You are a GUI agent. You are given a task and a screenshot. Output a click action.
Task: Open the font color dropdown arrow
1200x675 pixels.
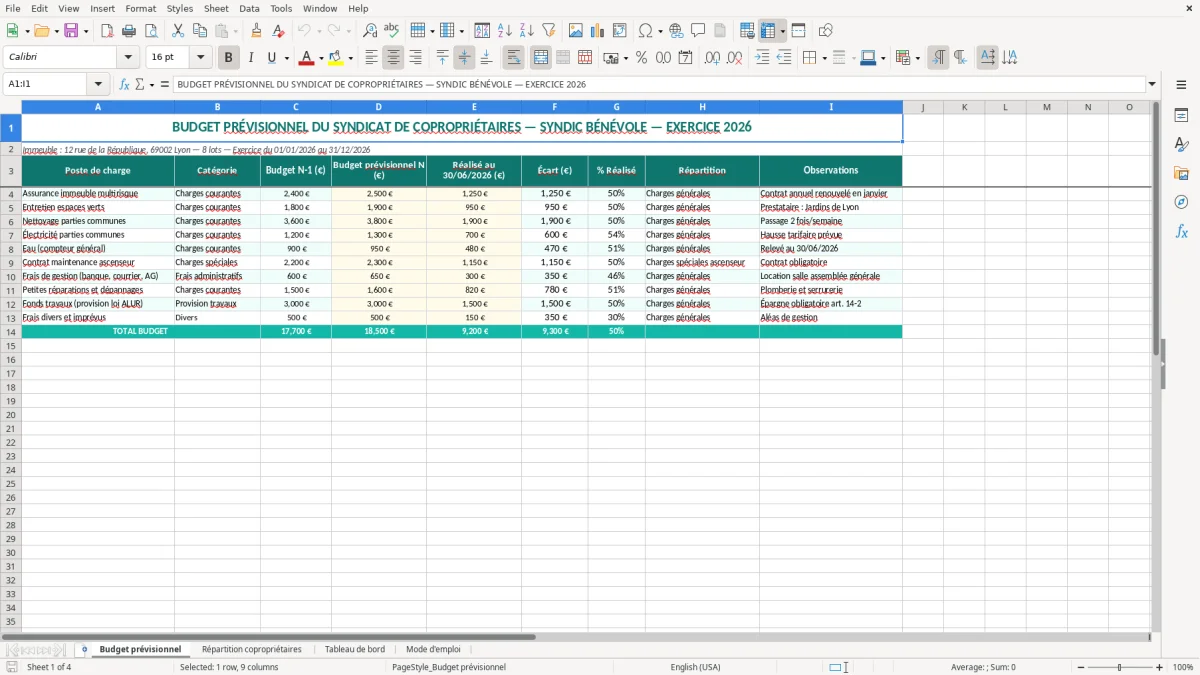[x=321, y=58]
